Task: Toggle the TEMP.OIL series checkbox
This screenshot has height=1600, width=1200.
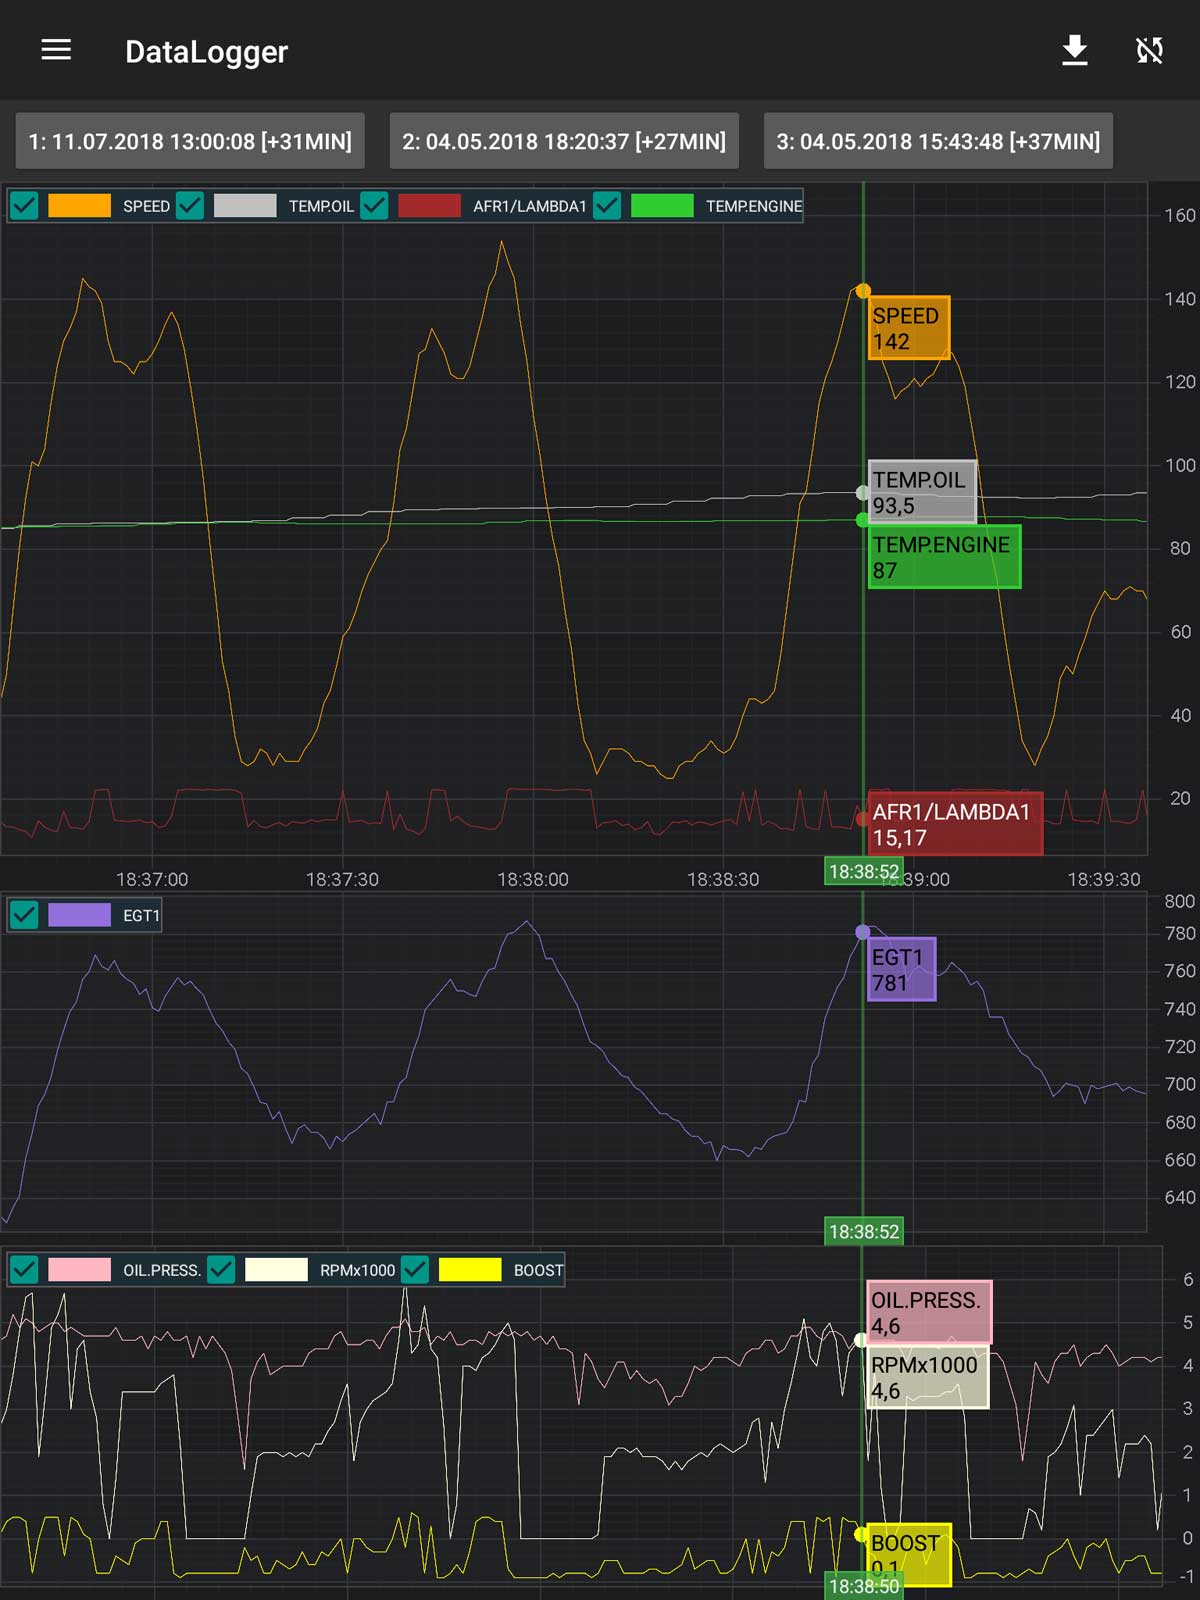Action: (x=190, y=206)
